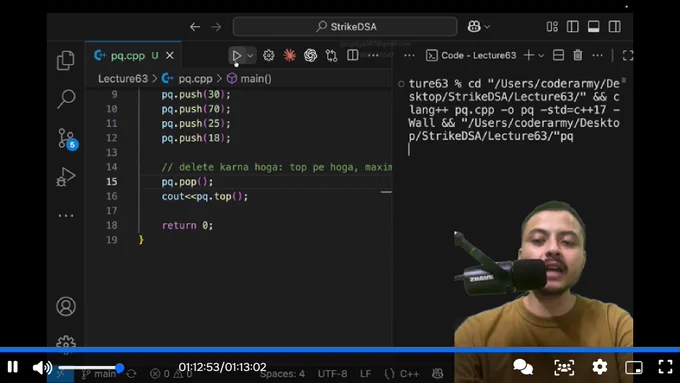
Task: Select the pq.cpp editor tab
Action: (133, 56)
